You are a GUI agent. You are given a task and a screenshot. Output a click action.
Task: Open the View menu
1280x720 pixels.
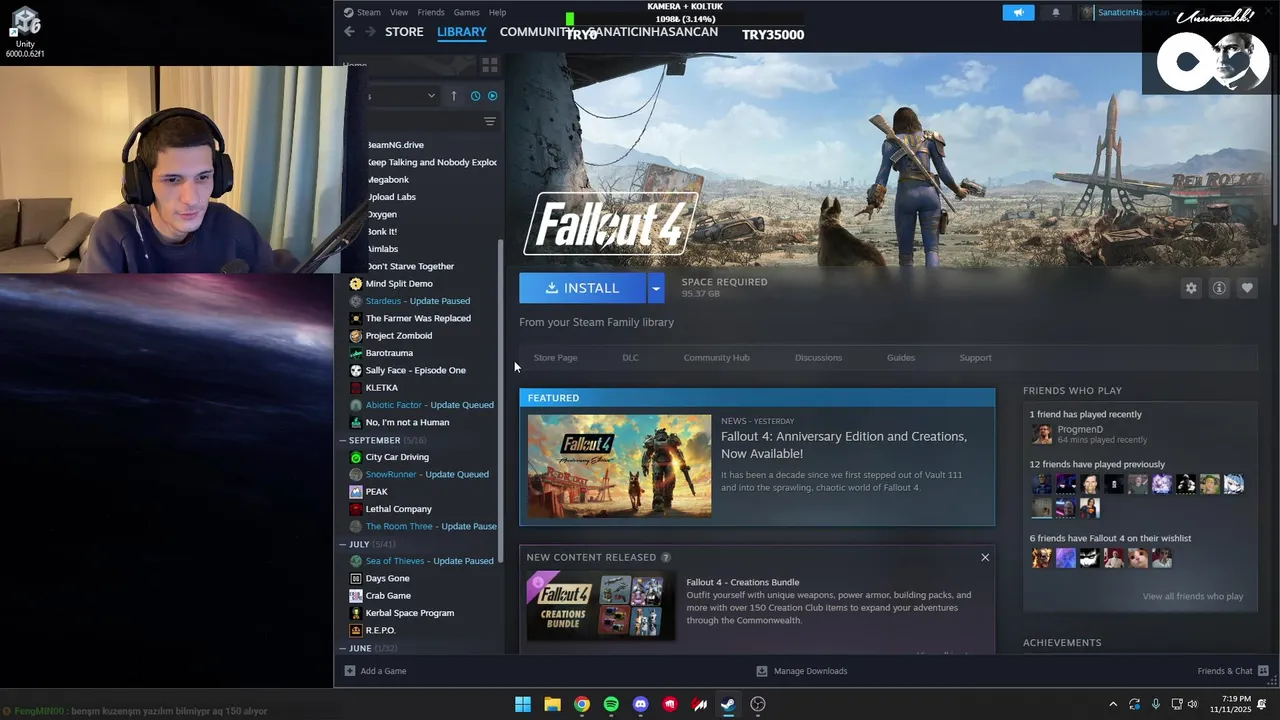coord(399,12)
